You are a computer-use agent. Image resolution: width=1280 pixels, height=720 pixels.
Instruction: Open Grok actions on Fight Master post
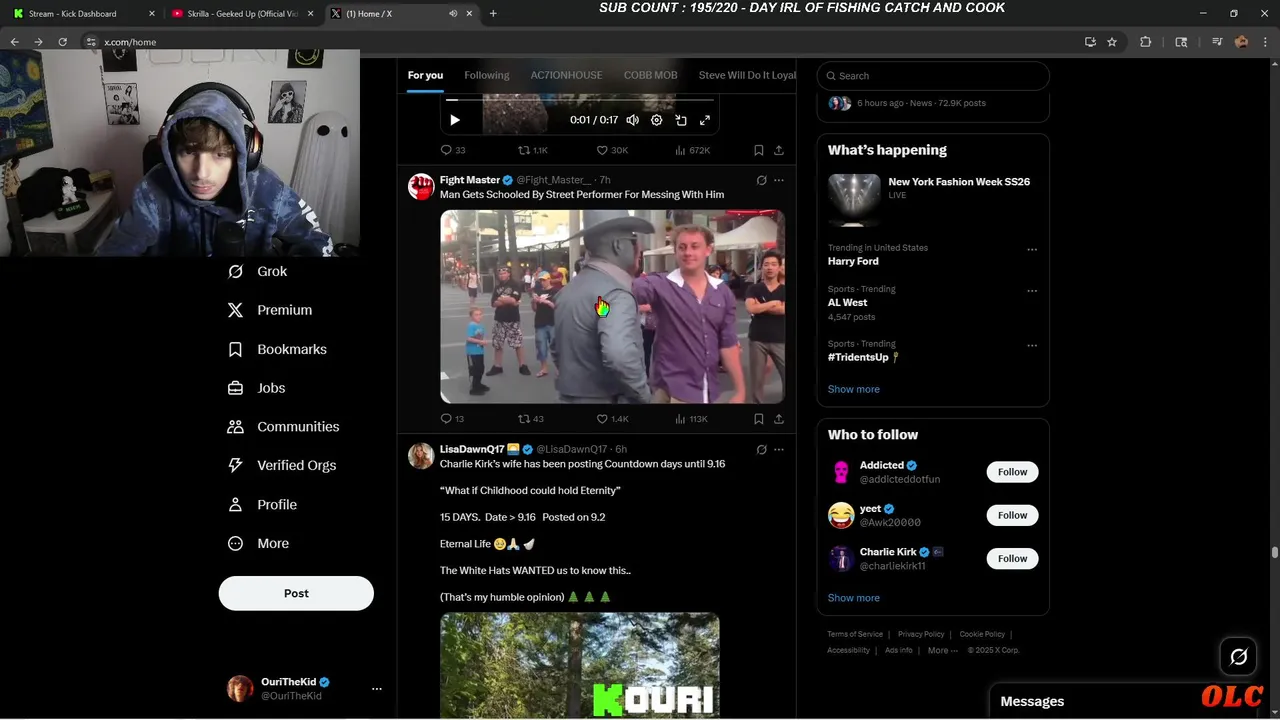(x=761, y=180)
